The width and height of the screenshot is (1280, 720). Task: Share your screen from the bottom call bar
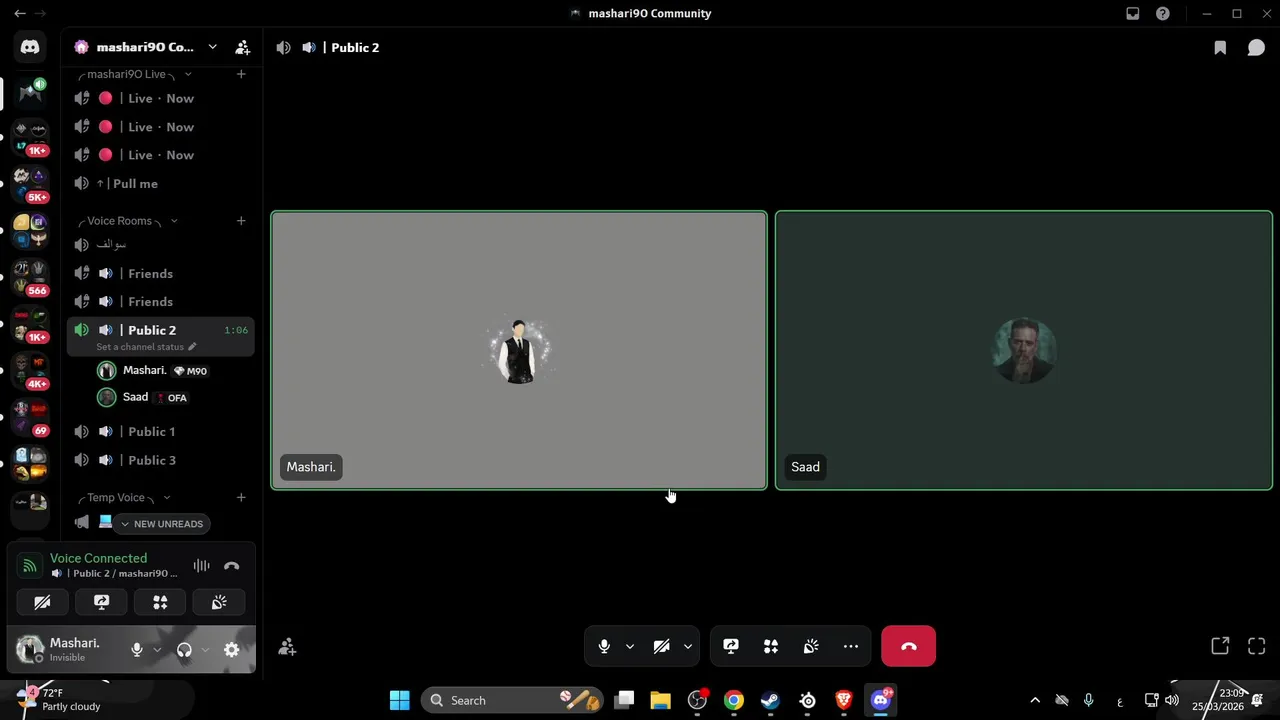coord(731,646)
